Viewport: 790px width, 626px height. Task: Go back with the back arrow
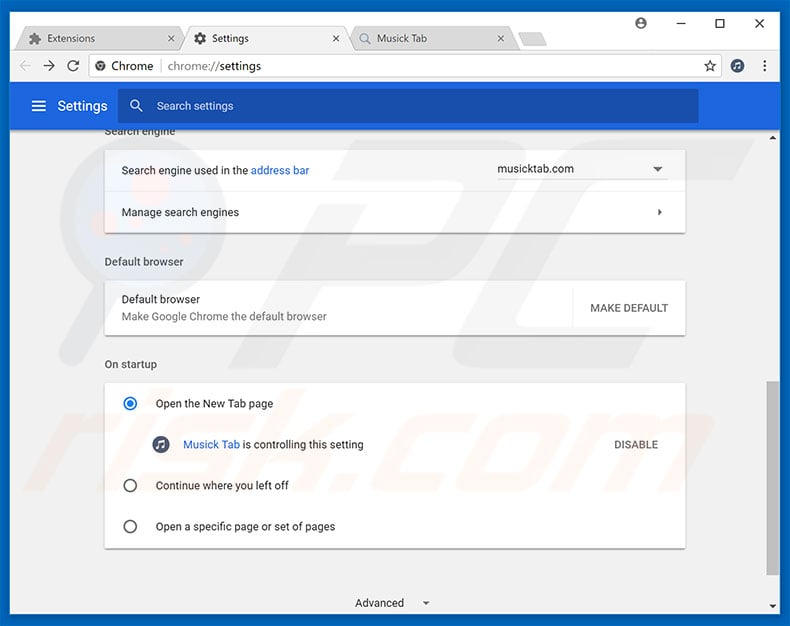coord(25,66)
